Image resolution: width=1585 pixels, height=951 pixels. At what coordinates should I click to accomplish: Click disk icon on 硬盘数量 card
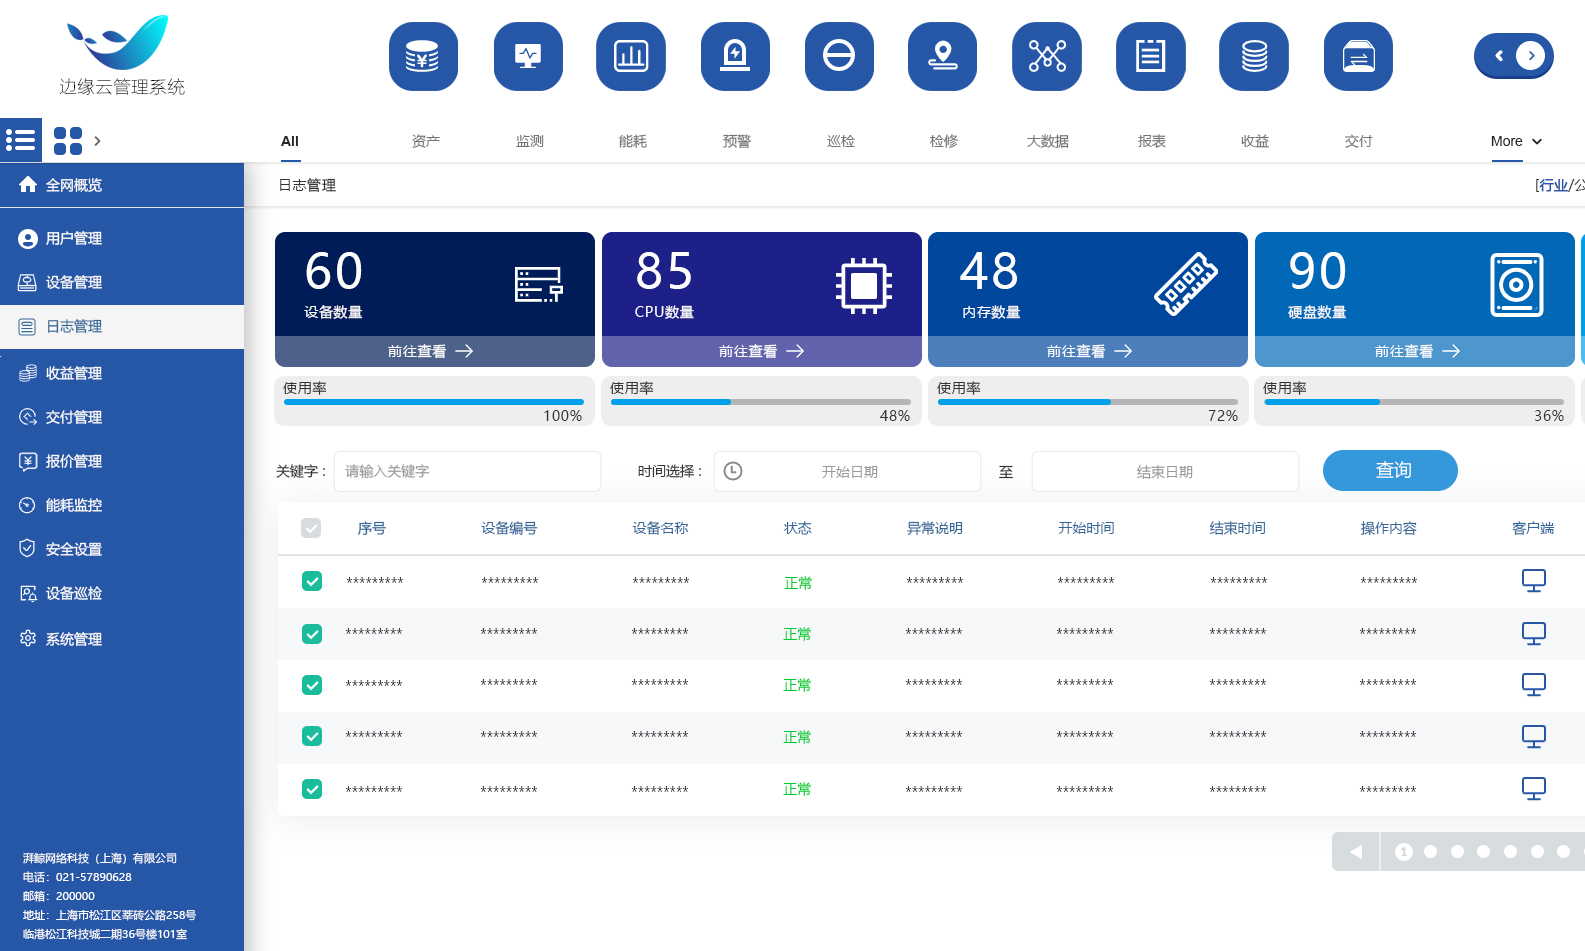pyautogui.click(x=1516, y=285)
